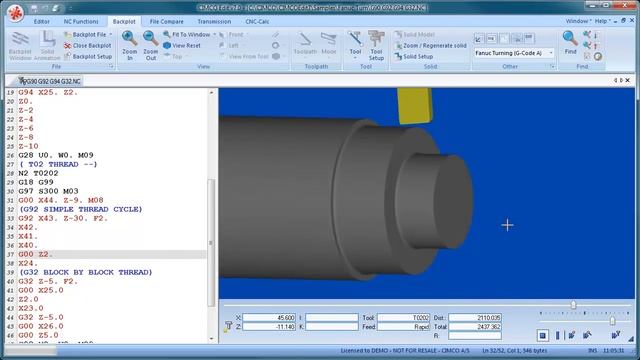Click the Zoom / Regenerate solid icon

coord(398,46)
